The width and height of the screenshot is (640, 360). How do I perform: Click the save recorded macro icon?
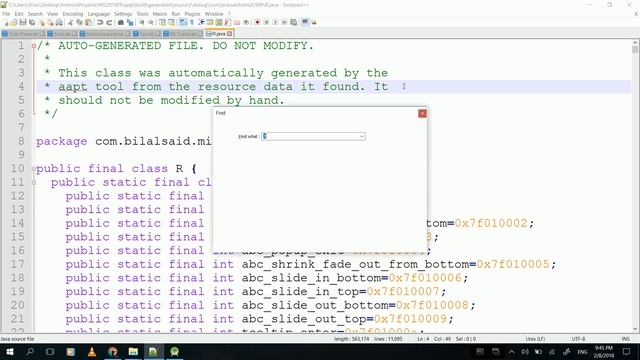(293, 22)
